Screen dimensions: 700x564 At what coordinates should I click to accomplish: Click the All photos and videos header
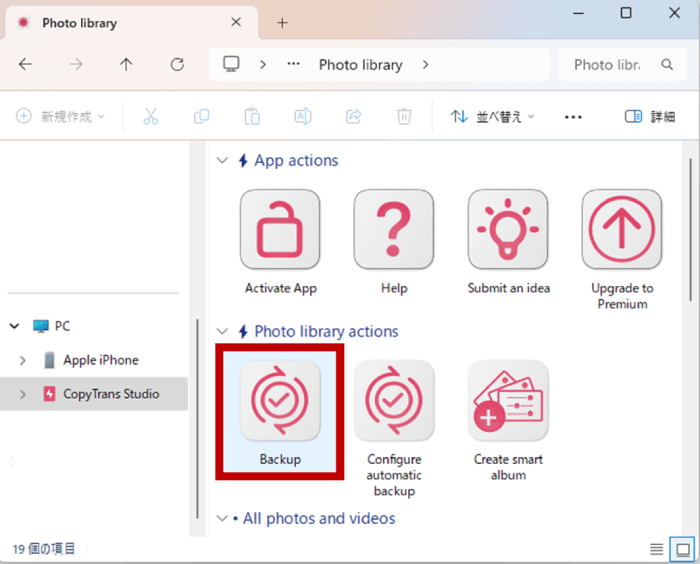(319, 518)
